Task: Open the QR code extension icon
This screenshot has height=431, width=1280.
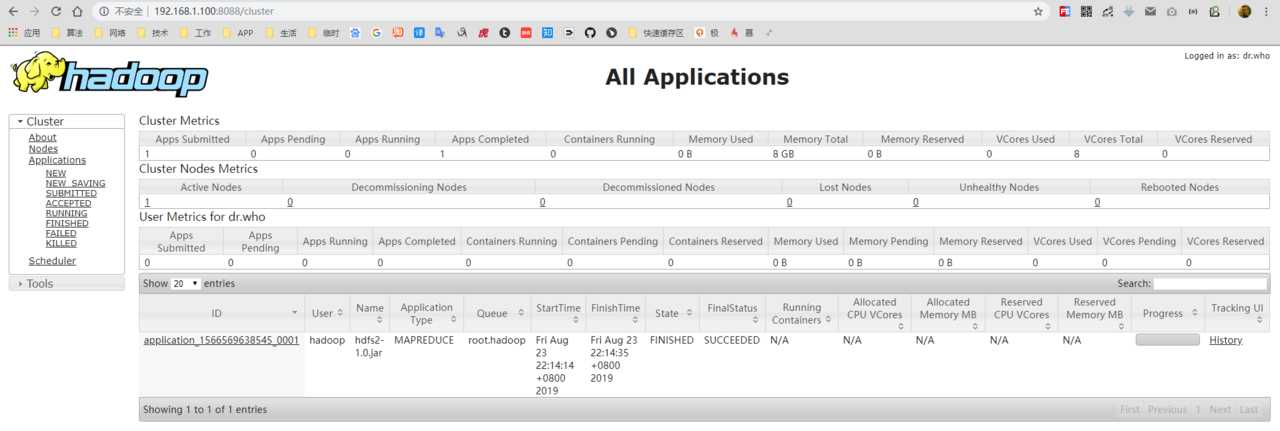Action: (x=1086, y=11)
